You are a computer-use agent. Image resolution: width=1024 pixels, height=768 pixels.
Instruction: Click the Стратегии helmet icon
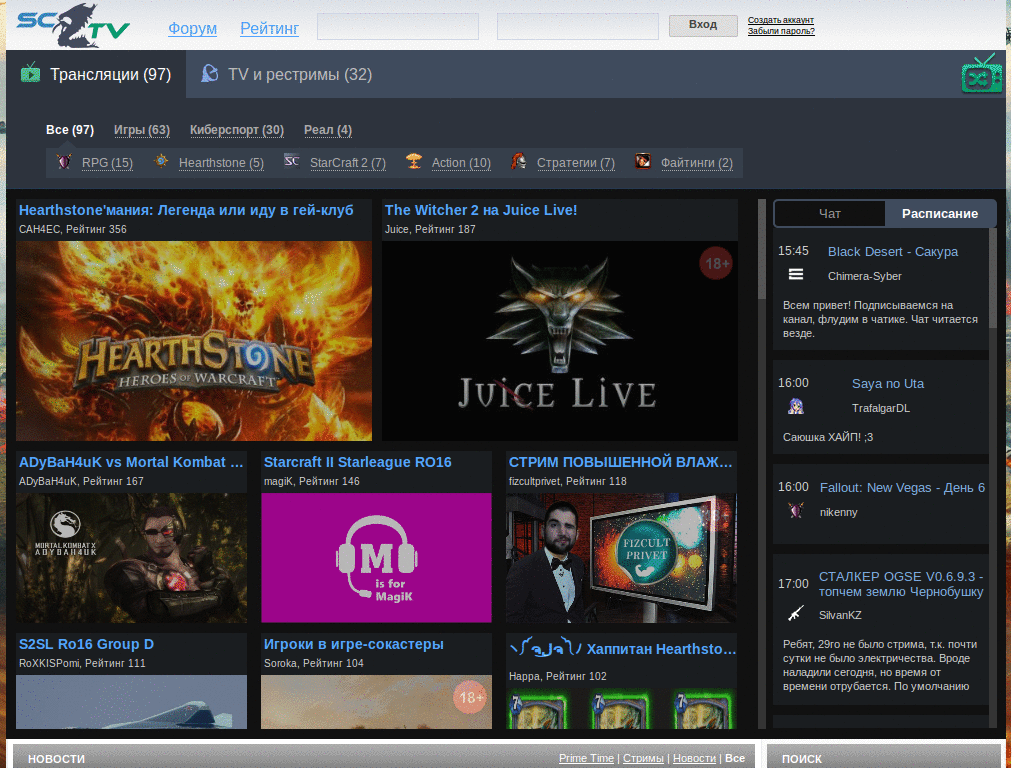(x=519, y=162)
